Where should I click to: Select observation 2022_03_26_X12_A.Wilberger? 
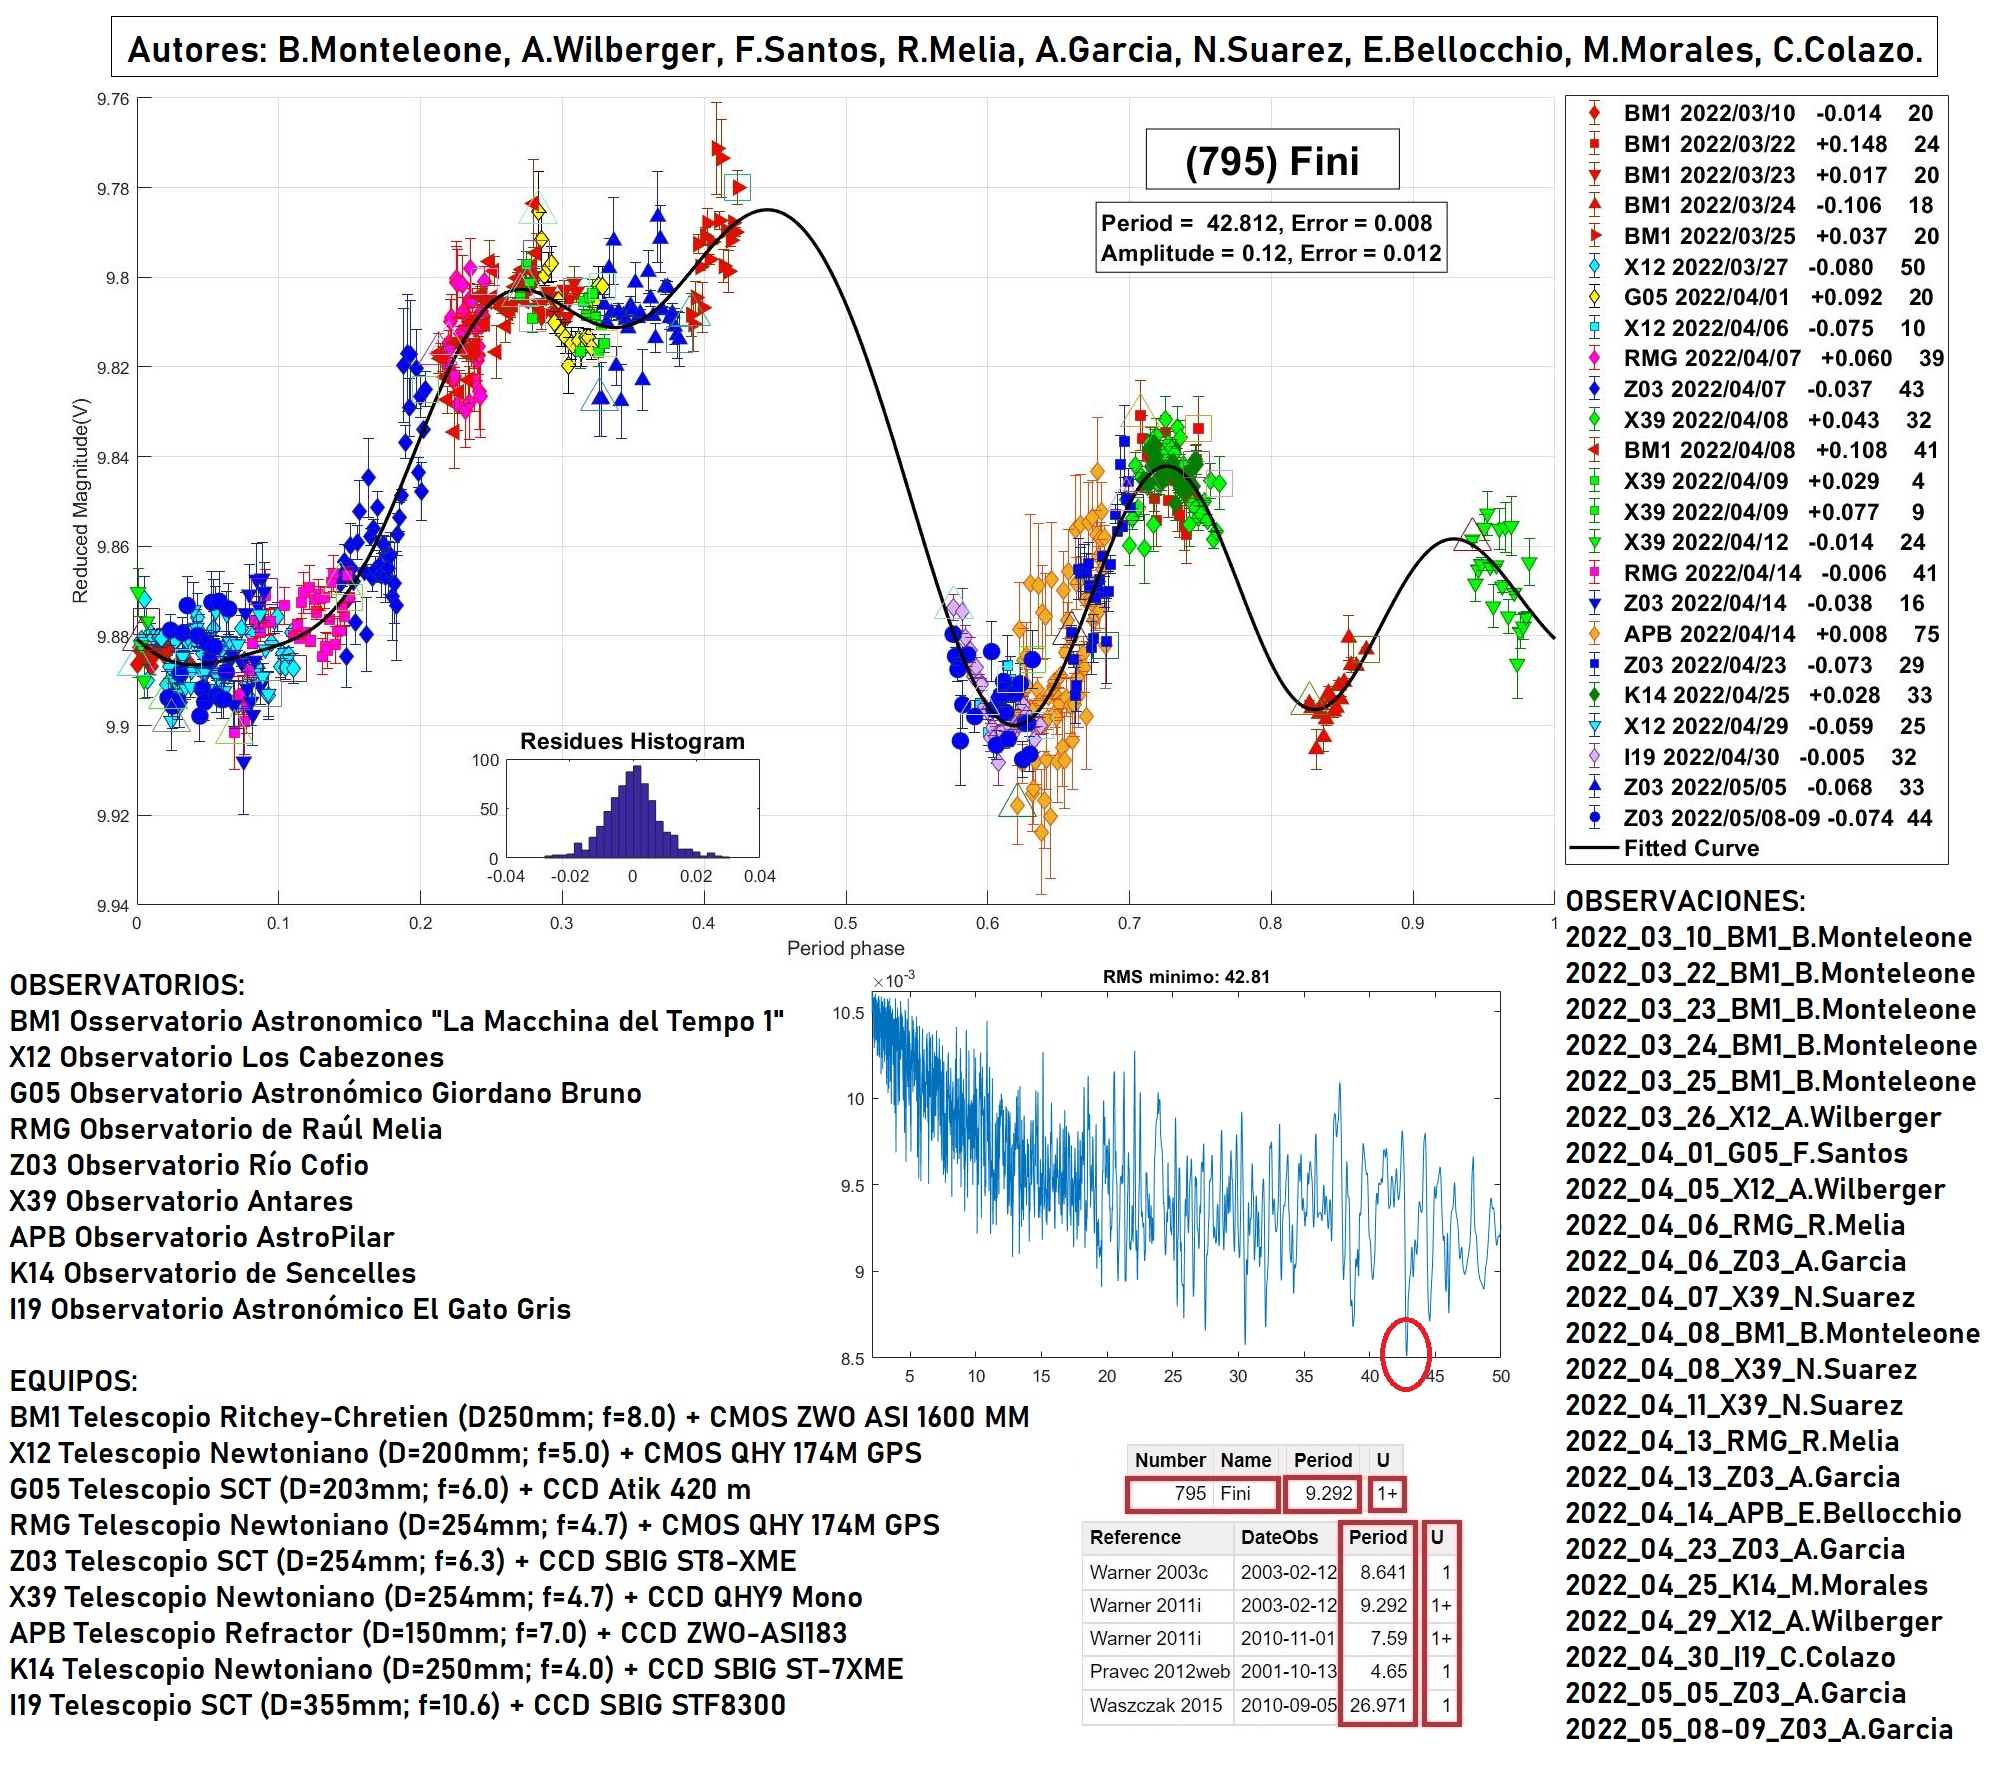[1753, 1117]
